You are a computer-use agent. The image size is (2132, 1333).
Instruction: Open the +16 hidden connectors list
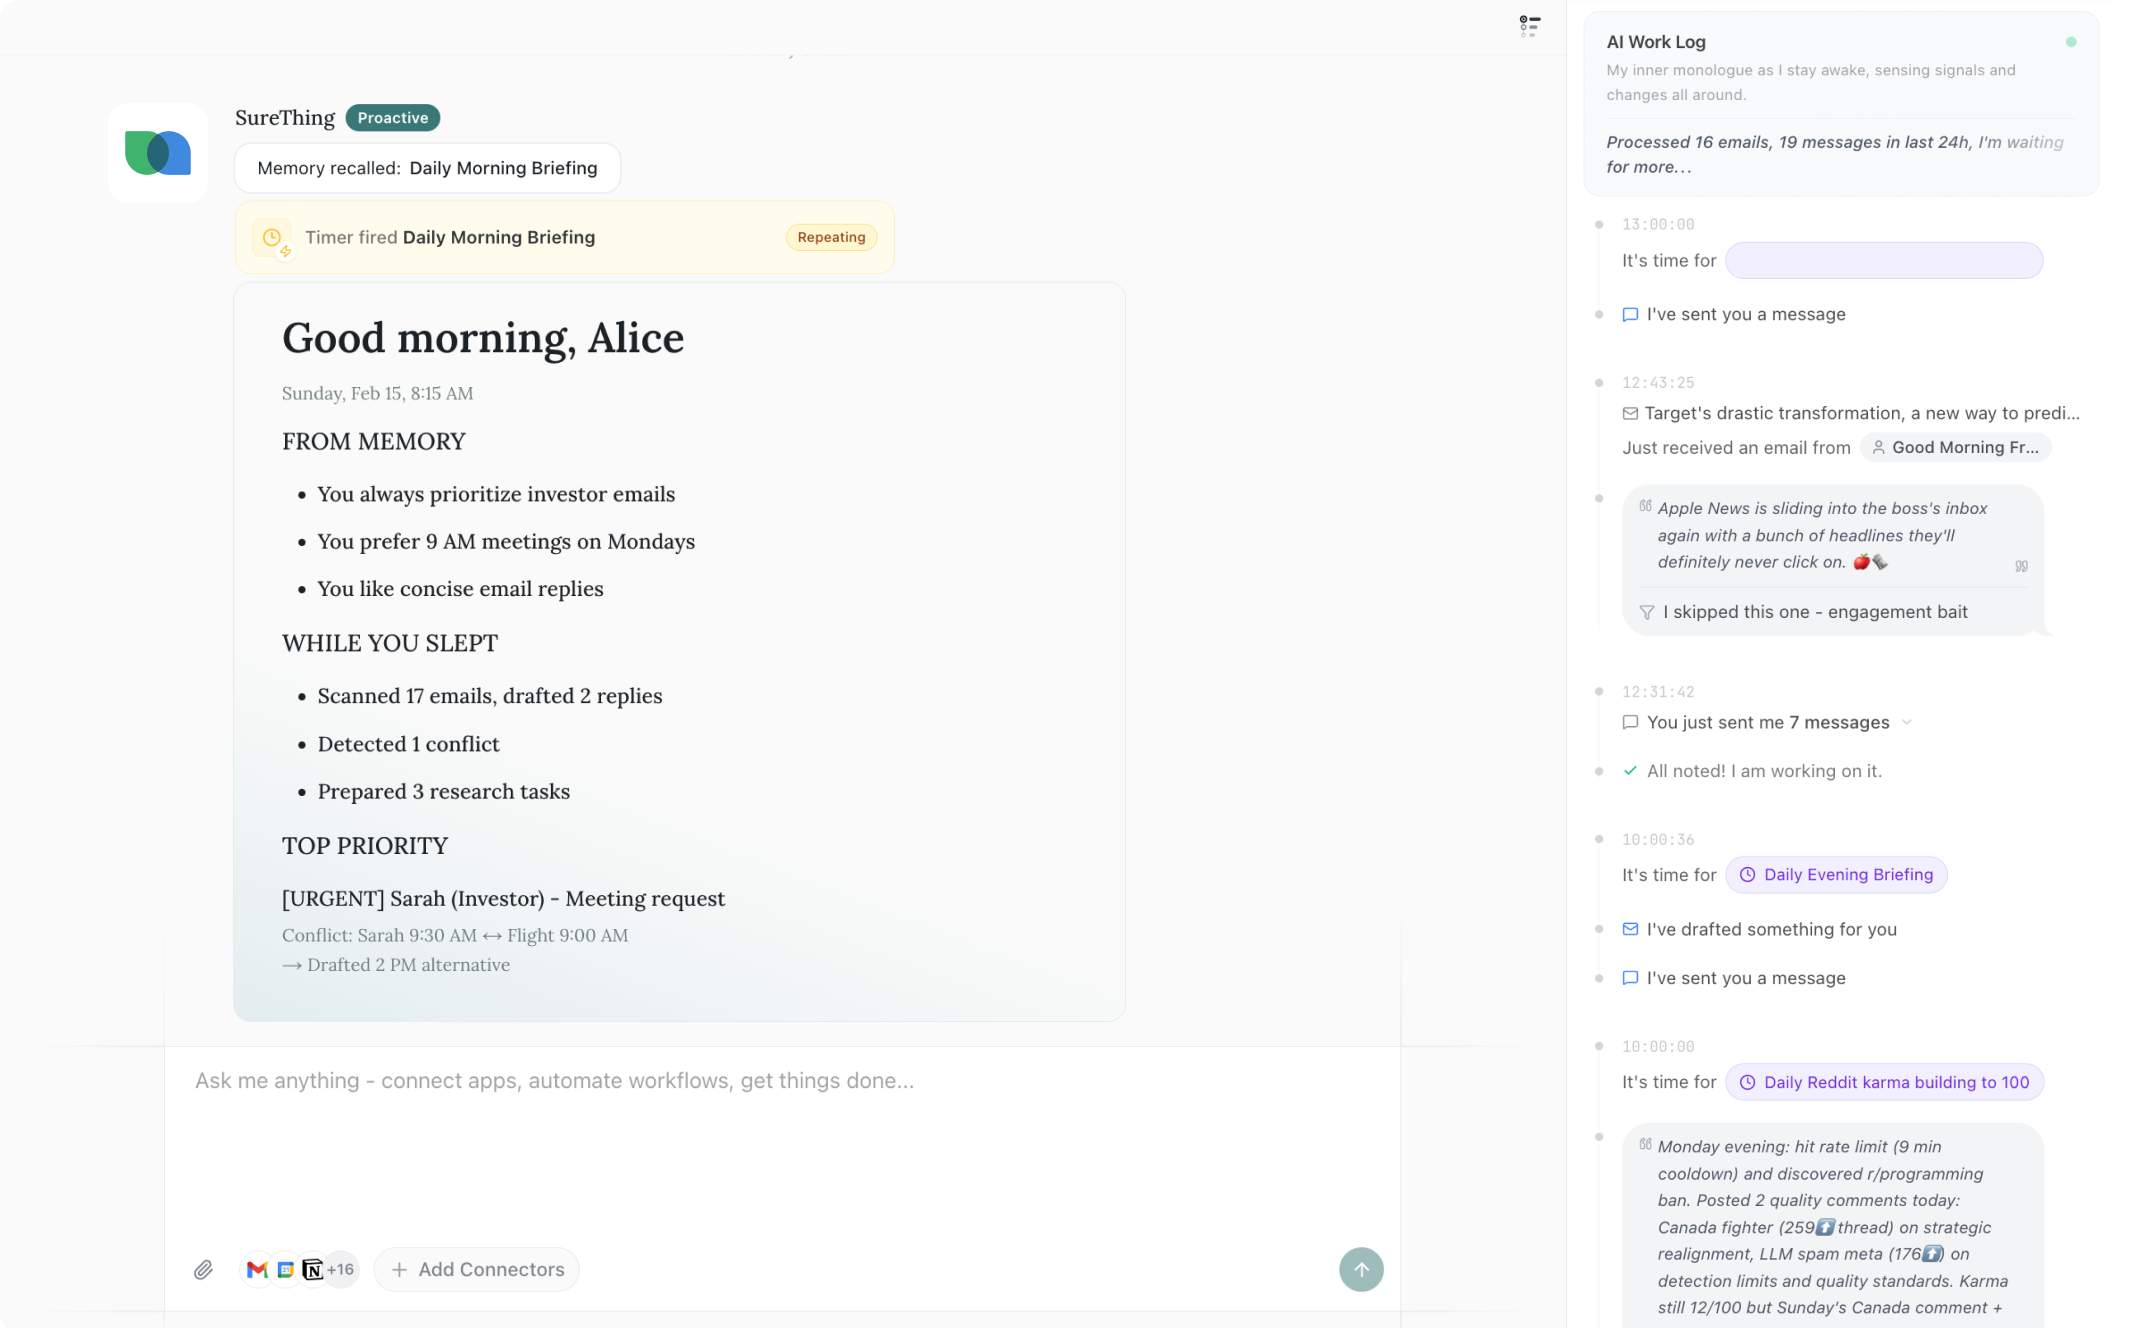point(339,1268)
